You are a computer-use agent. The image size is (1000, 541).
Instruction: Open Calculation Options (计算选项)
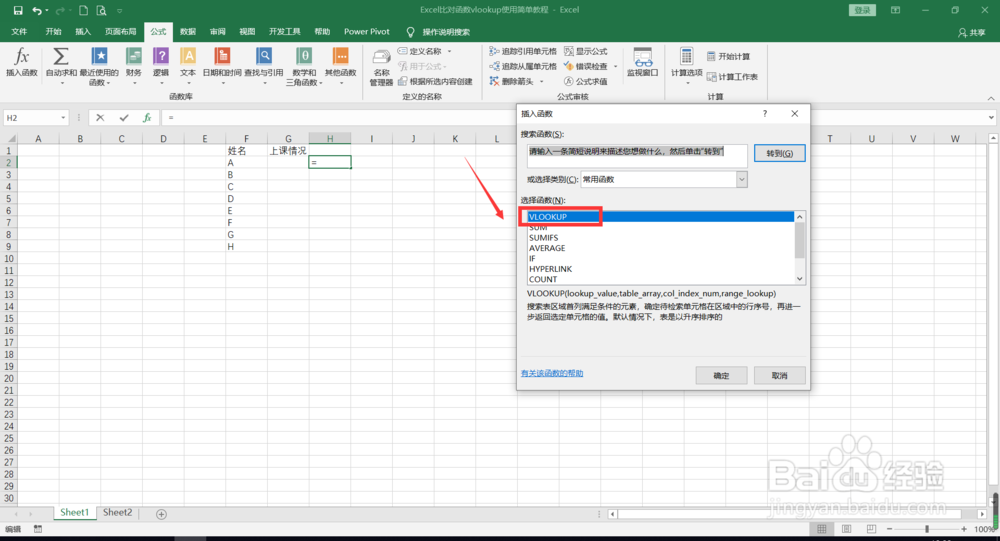[x=686, y=64]
